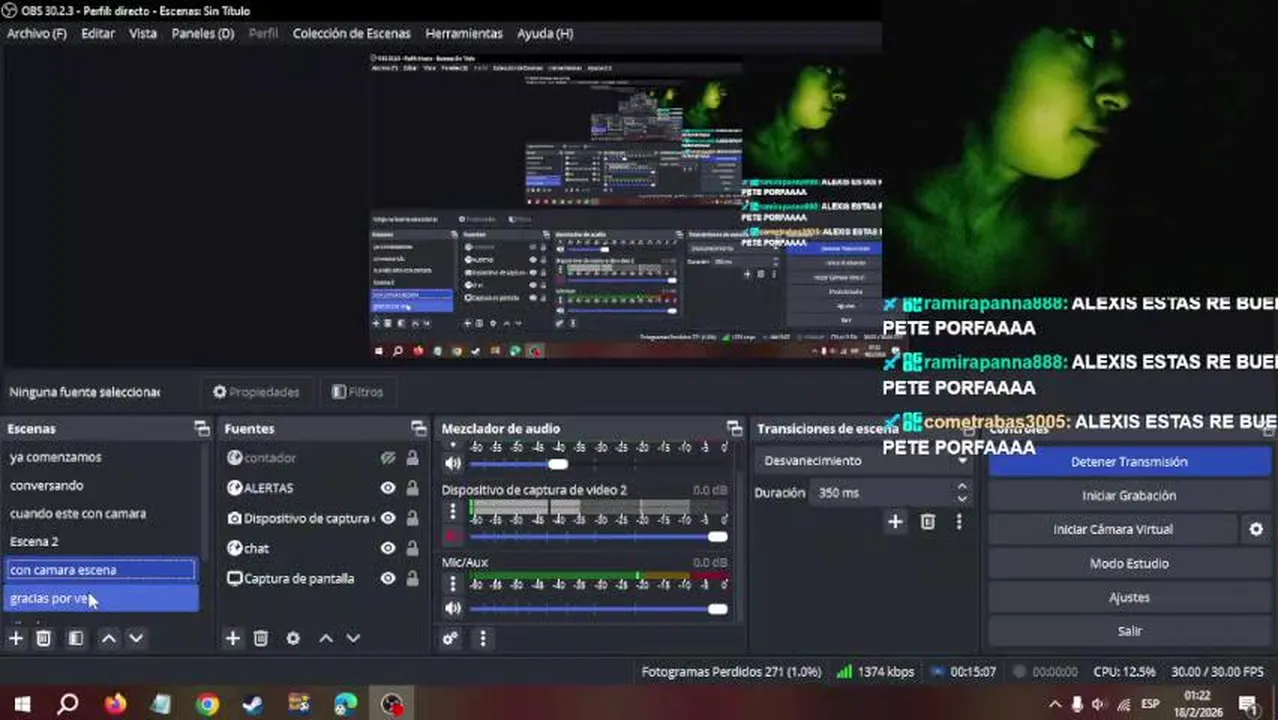Move the source up in Fuentes
The width and height of the screenshot is (1278, 720).
coord(326,638)
